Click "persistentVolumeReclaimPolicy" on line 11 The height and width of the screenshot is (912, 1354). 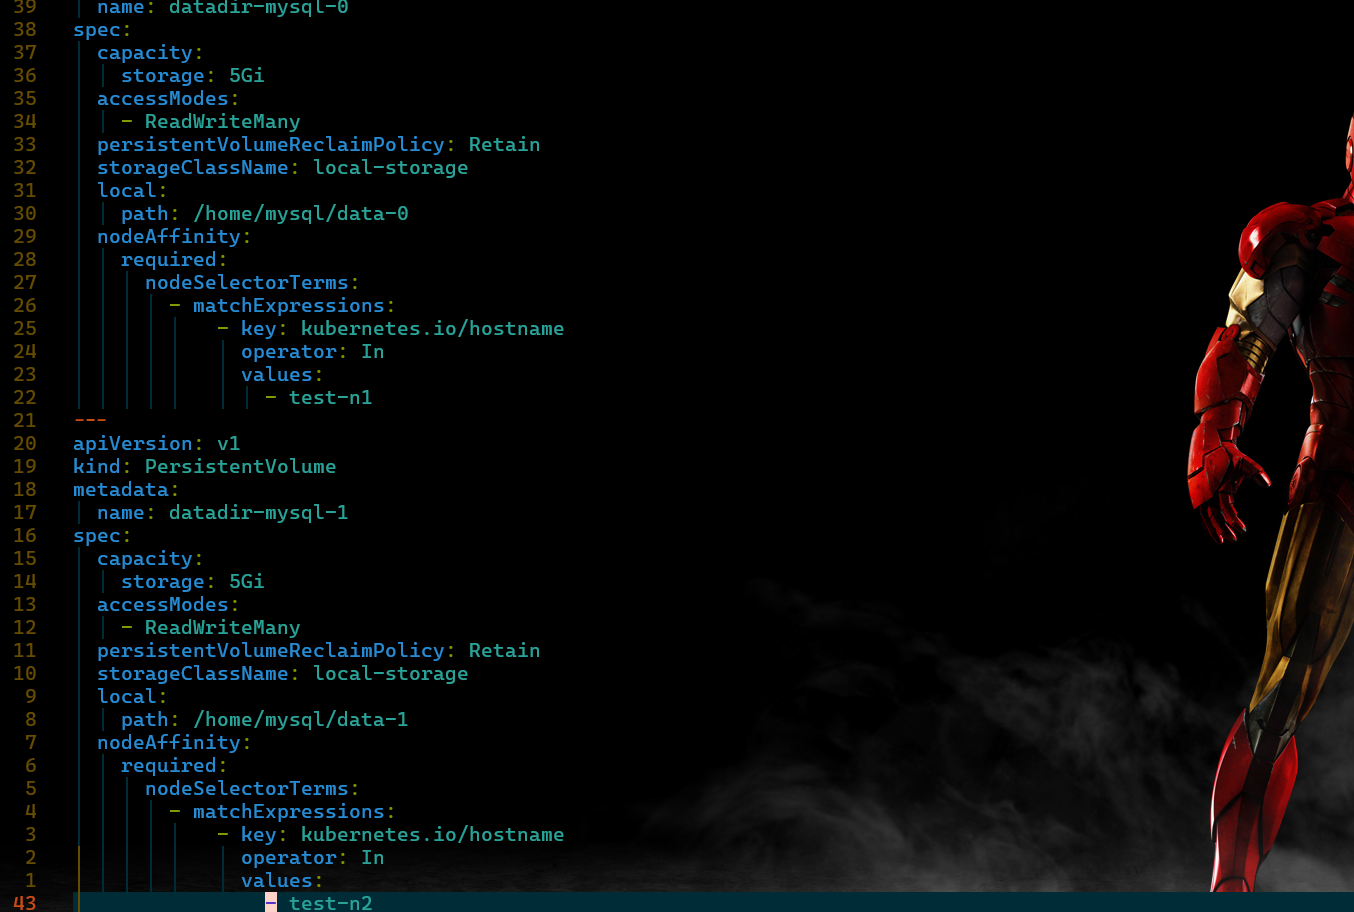[x=271, y=650]
